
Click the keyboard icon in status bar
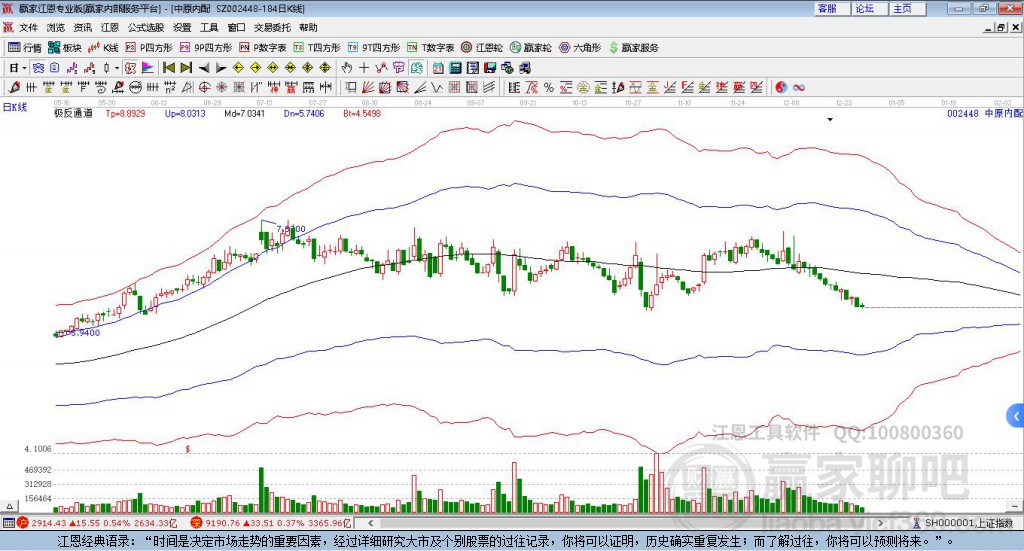(x=8, y=523)
